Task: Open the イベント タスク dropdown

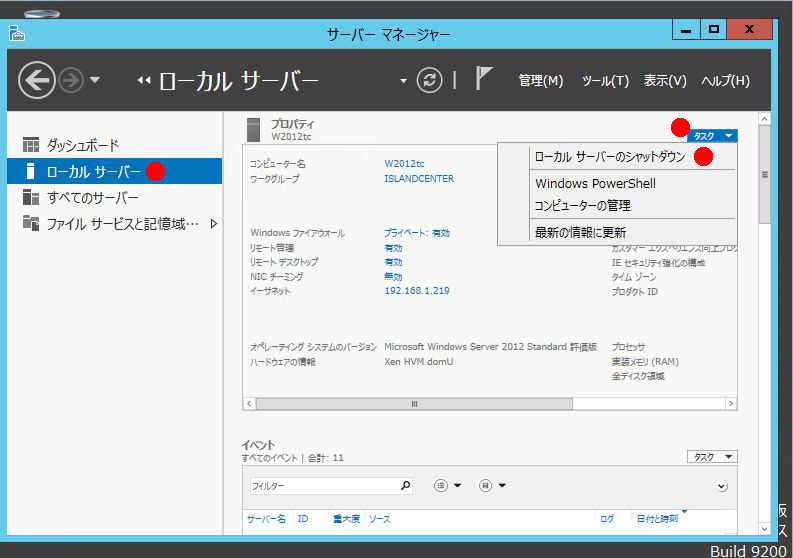Action: pyautogui.click(x=712, y=457)
